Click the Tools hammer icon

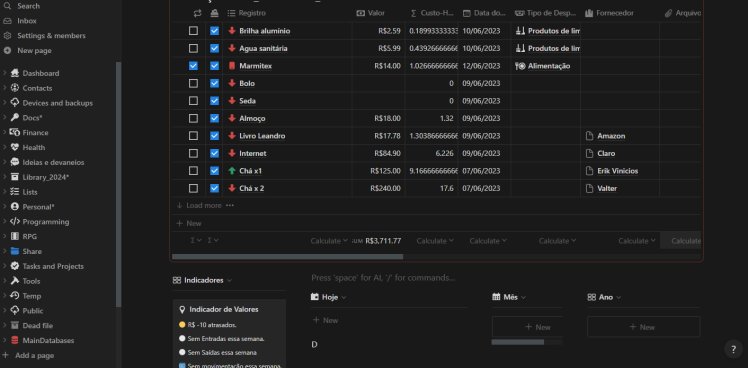click(14, 281)
